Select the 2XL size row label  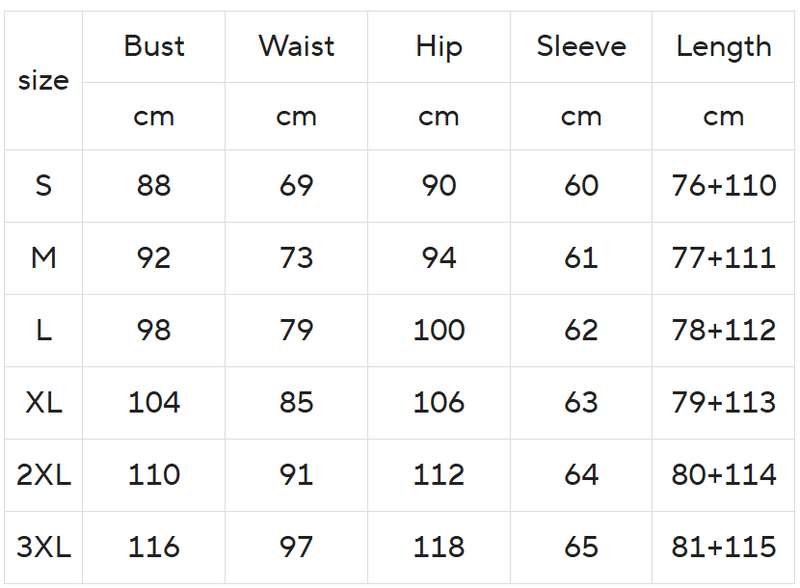(x=43, y=474)
